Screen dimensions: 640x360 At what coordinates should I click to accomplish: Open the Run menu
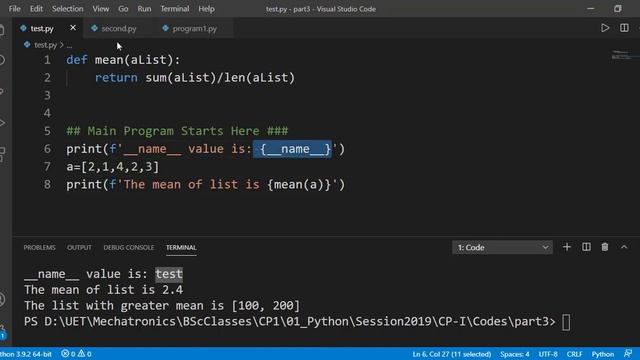tap(144, 9)
